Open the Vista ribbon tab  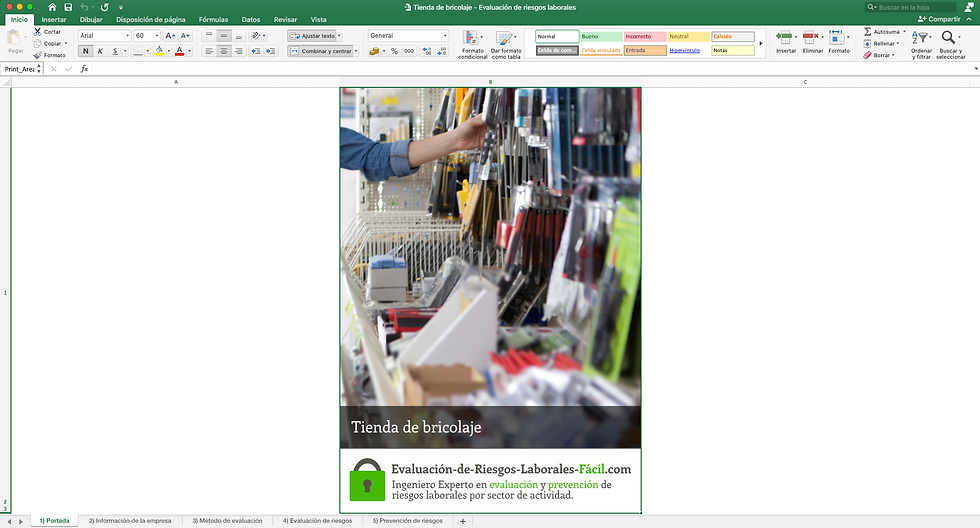[x=319, y=19]
